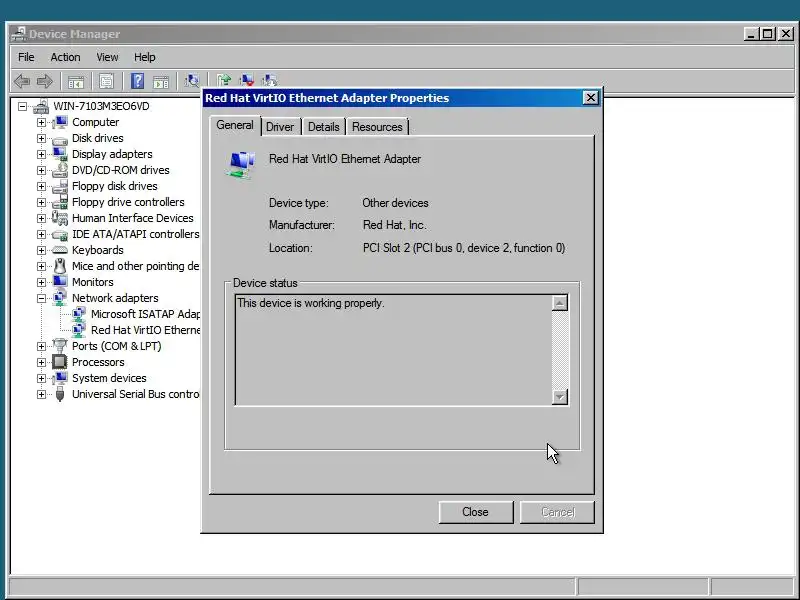Click the Display adapters category icon
Viewport: 800px width, 600px height.
click(60, 154)
